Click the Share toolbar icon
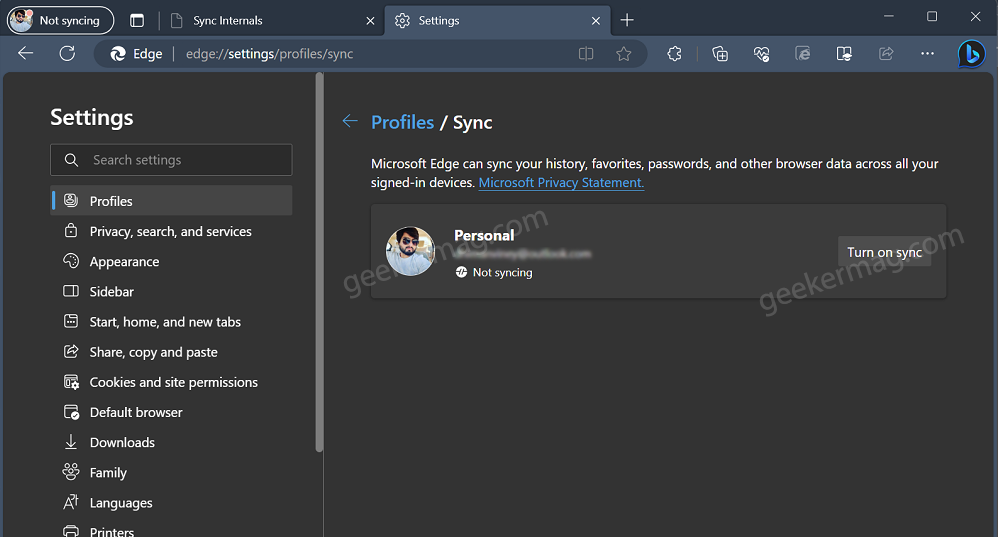 886,54
